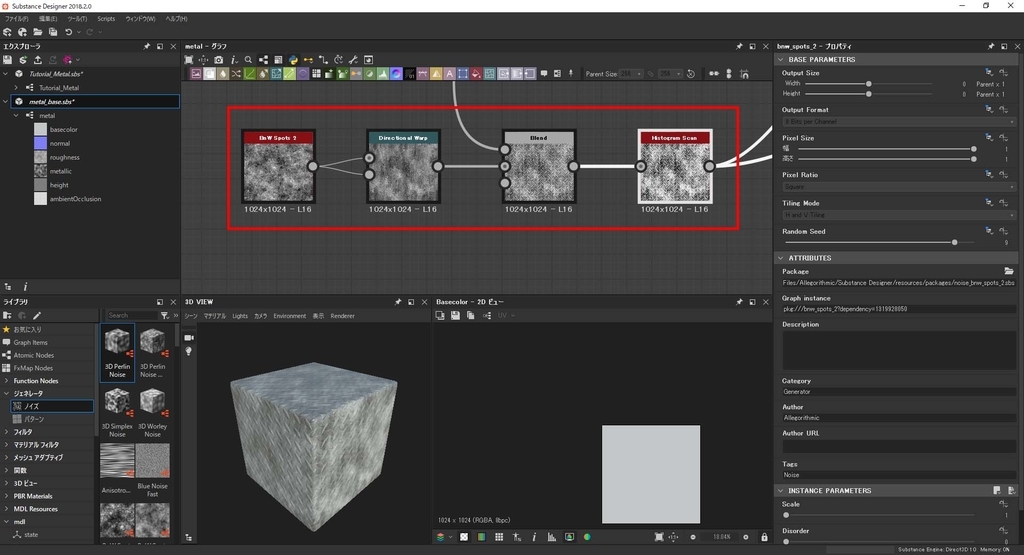Open the Environment menu in 3D View
Image resolution: width=1024 pixels, height=555 pixels.
coord(290,316)
